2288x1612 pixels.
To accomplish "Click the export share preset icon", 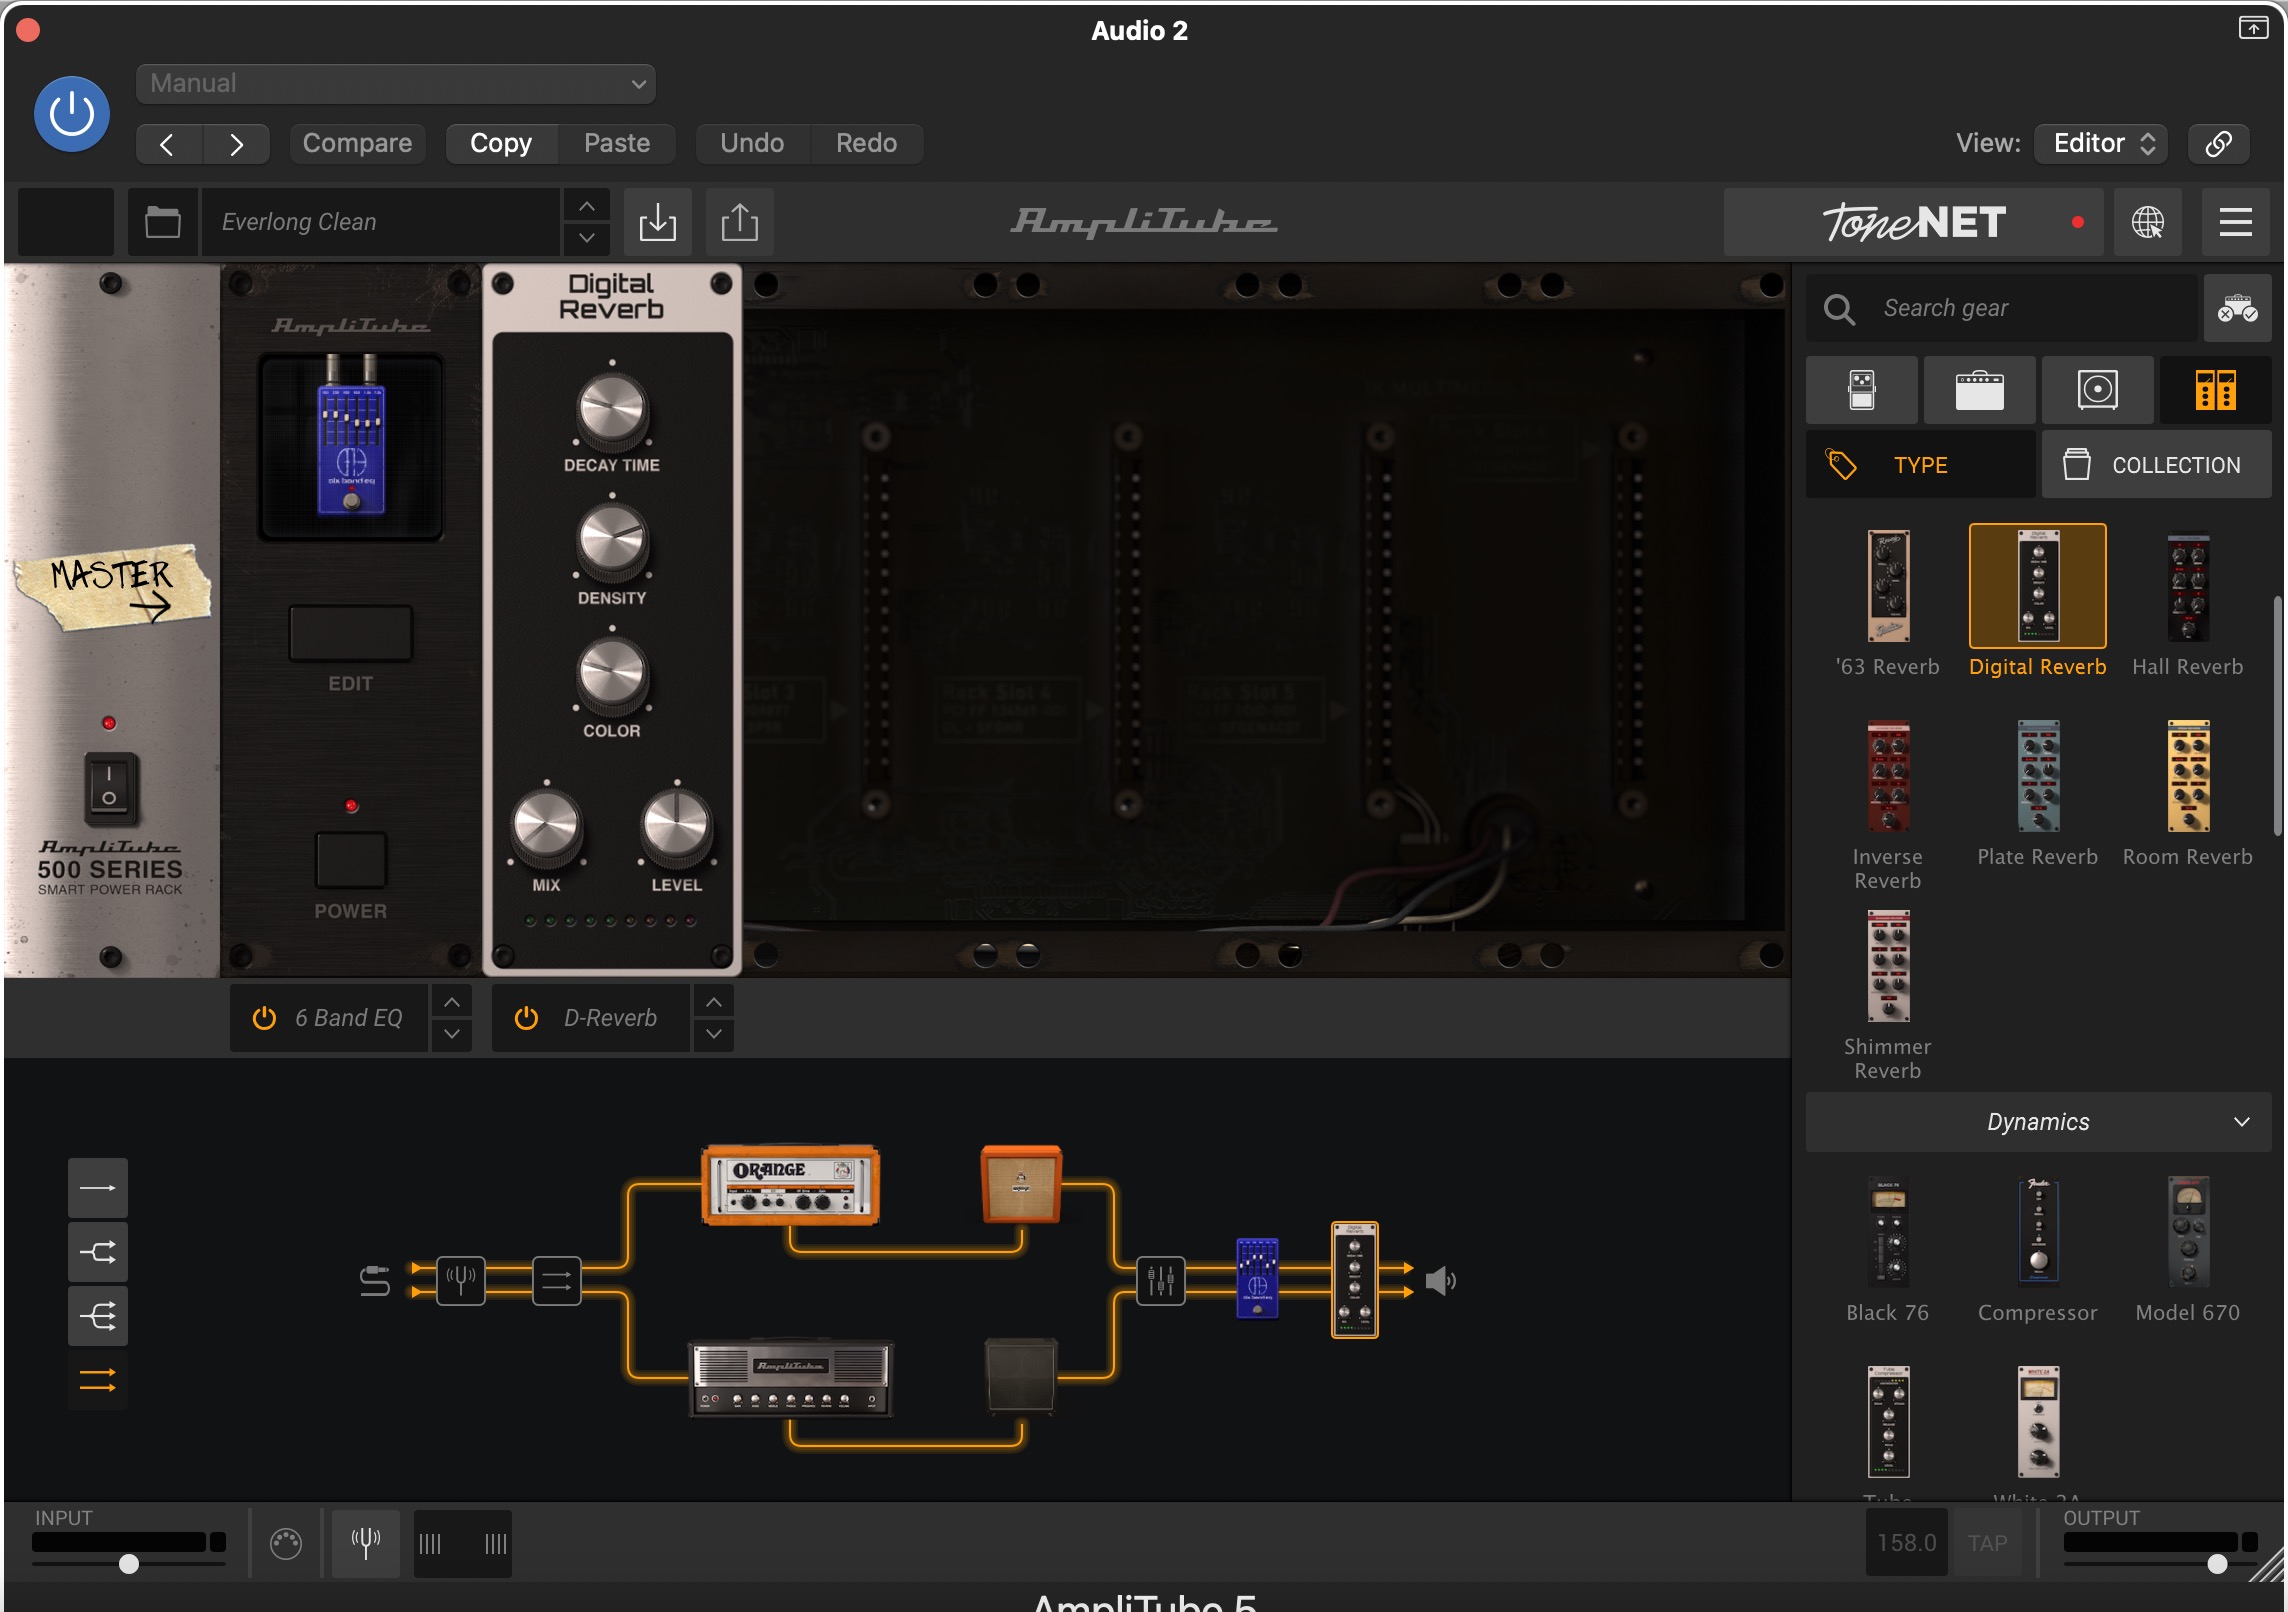I will tap(740, 222).
